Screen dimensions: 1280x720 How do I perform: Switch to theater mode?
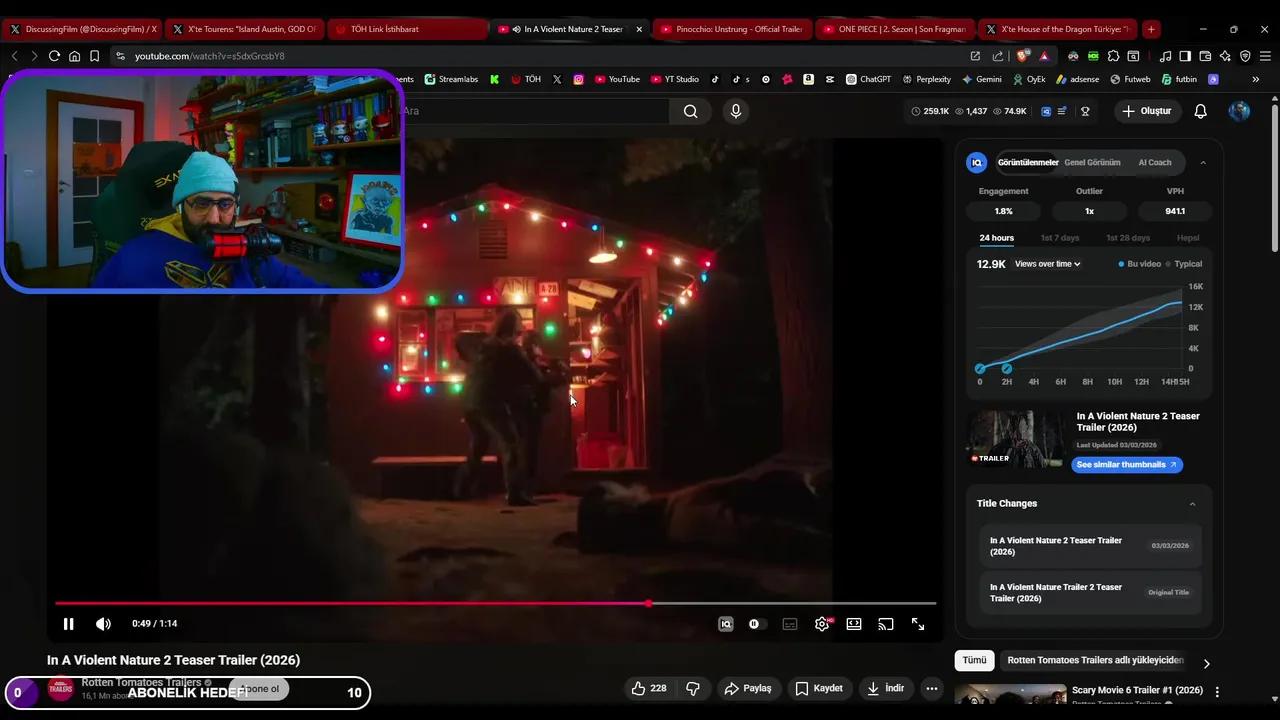(x=854, y=624)
